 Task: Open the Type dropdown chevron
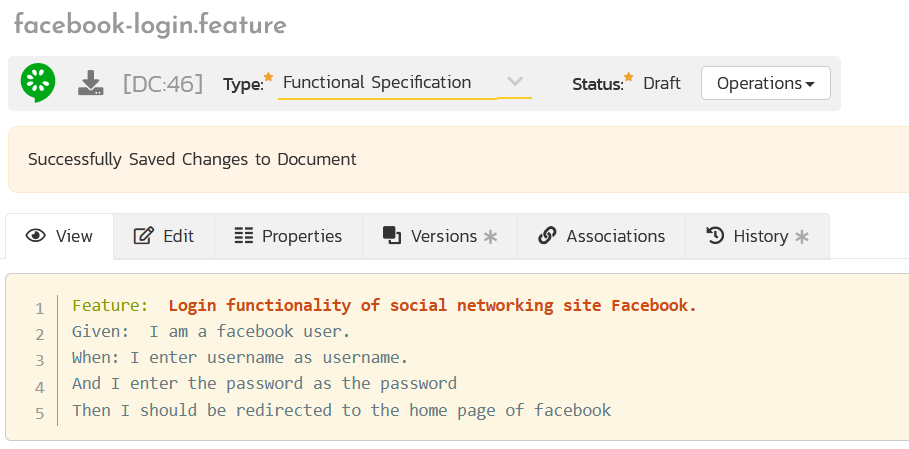515,82
